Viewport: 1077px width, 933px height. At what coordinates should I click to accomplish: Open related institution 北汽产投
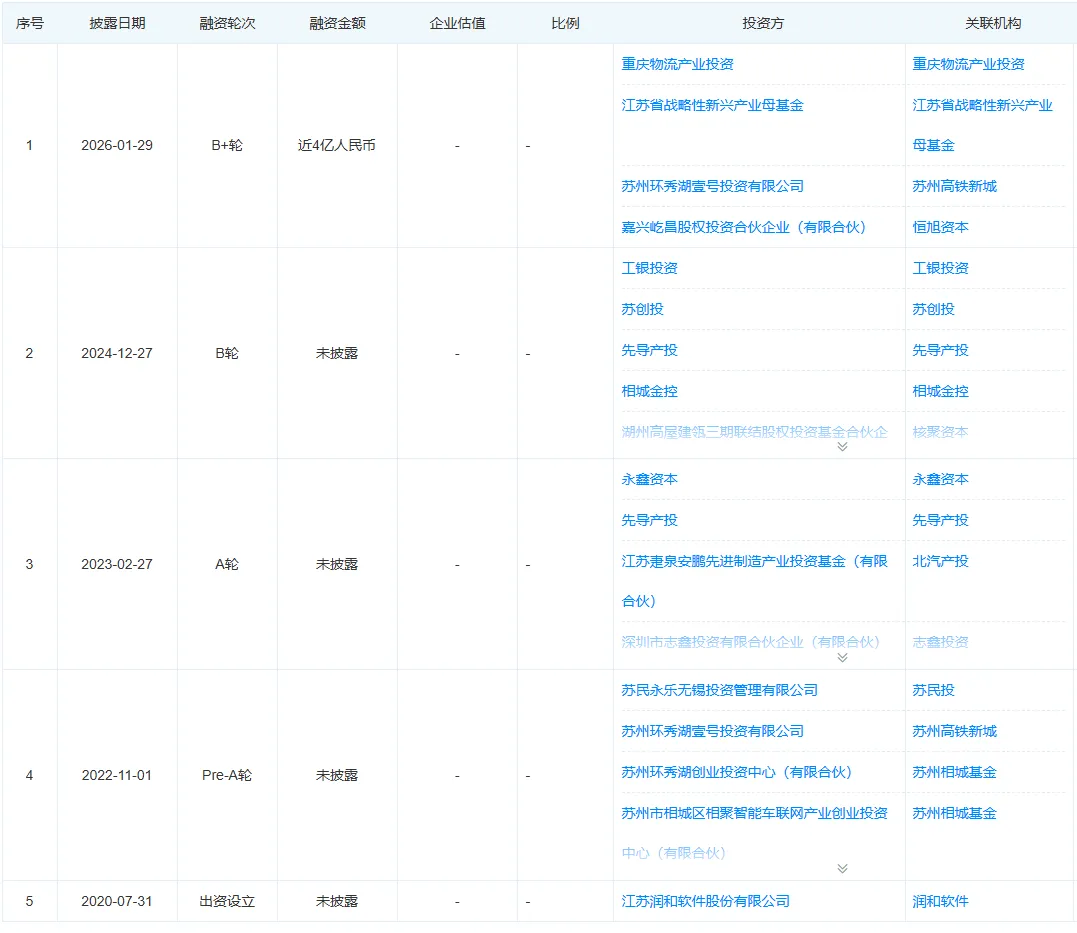coord(940,561)
